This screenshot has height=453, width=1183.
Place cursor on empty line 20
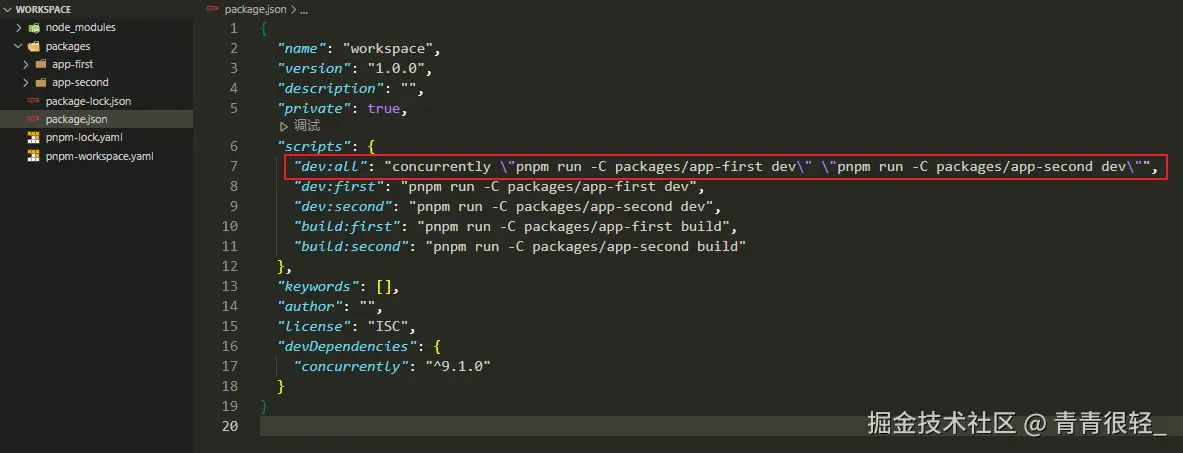(x=721, y=427)
